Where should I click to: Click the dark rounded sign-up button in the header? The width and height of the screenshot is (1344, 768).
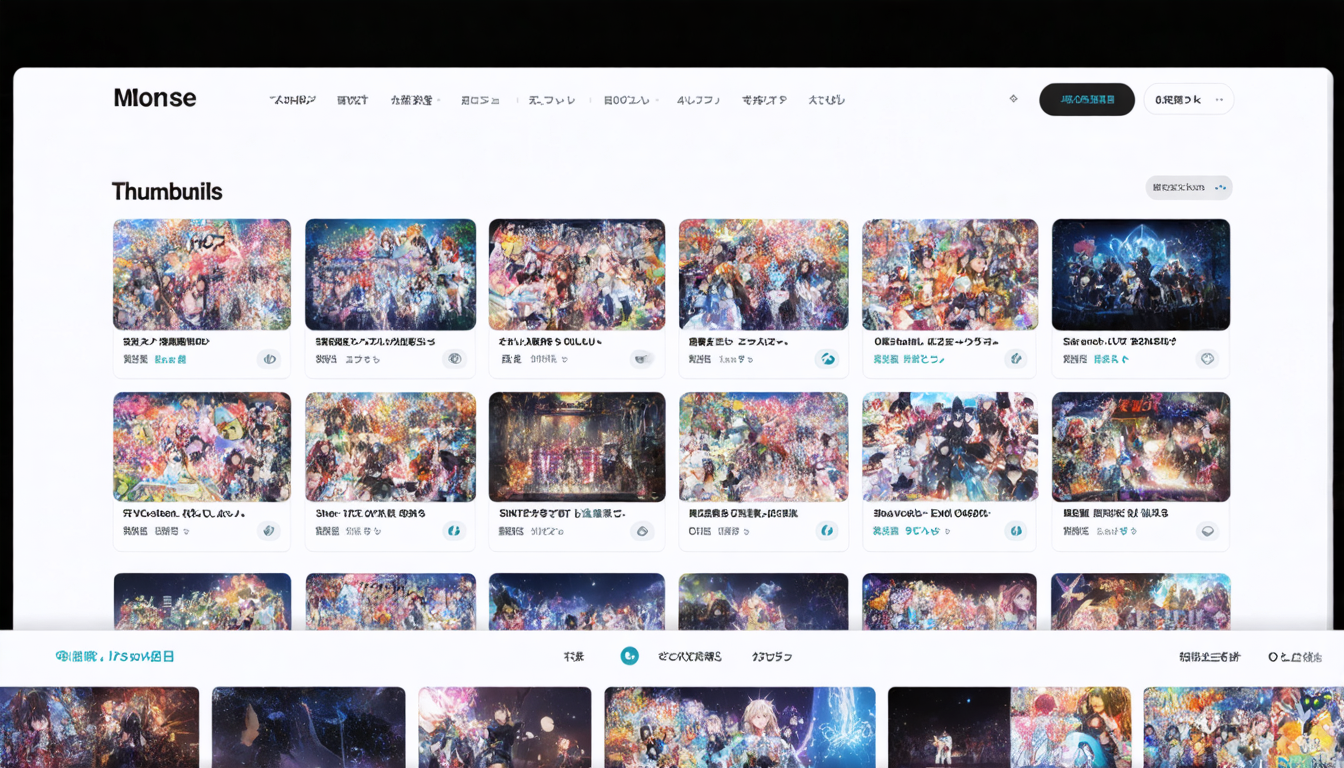pos(1086,99)
